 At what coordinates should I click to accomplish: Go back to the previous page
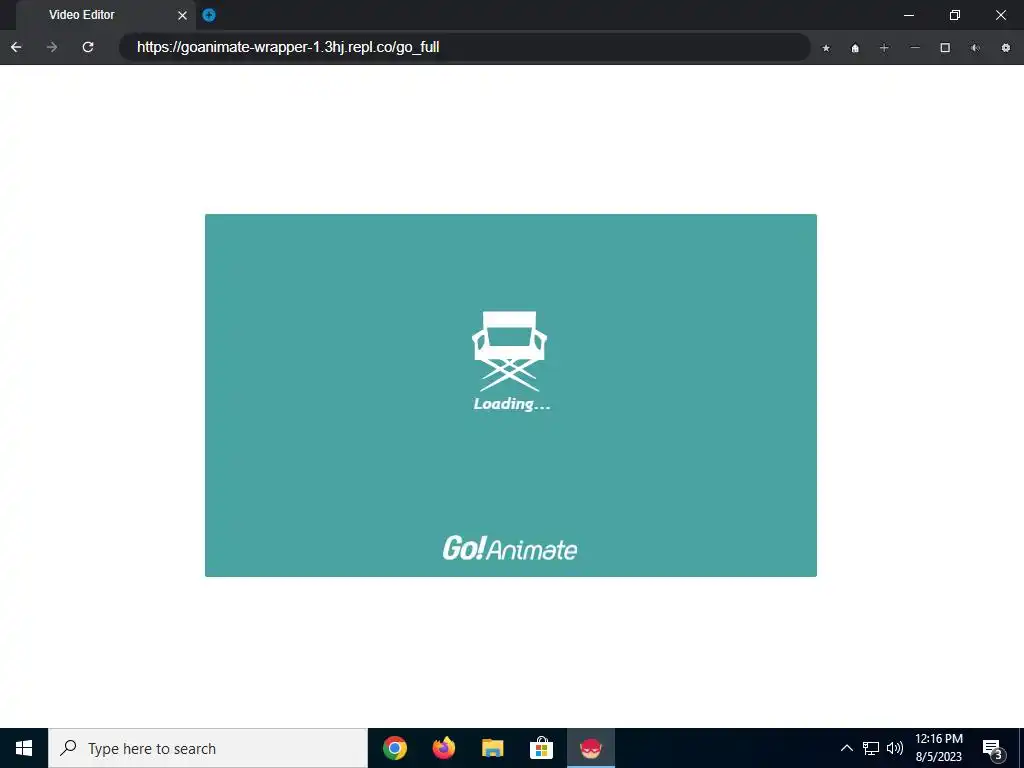pos(16,47)
